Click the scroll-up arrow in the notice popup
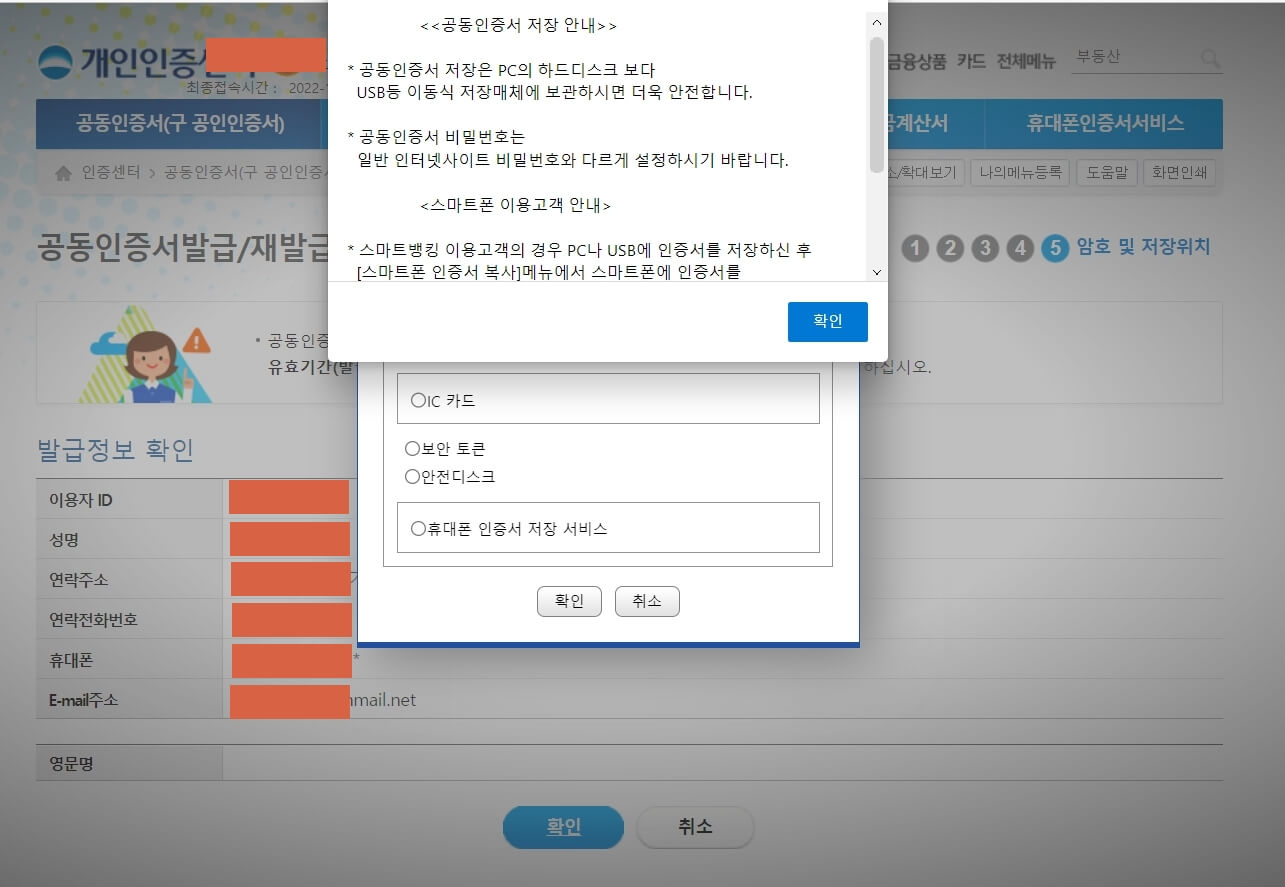This screenshot has width=1285, height=887. (x=876, y=21)
